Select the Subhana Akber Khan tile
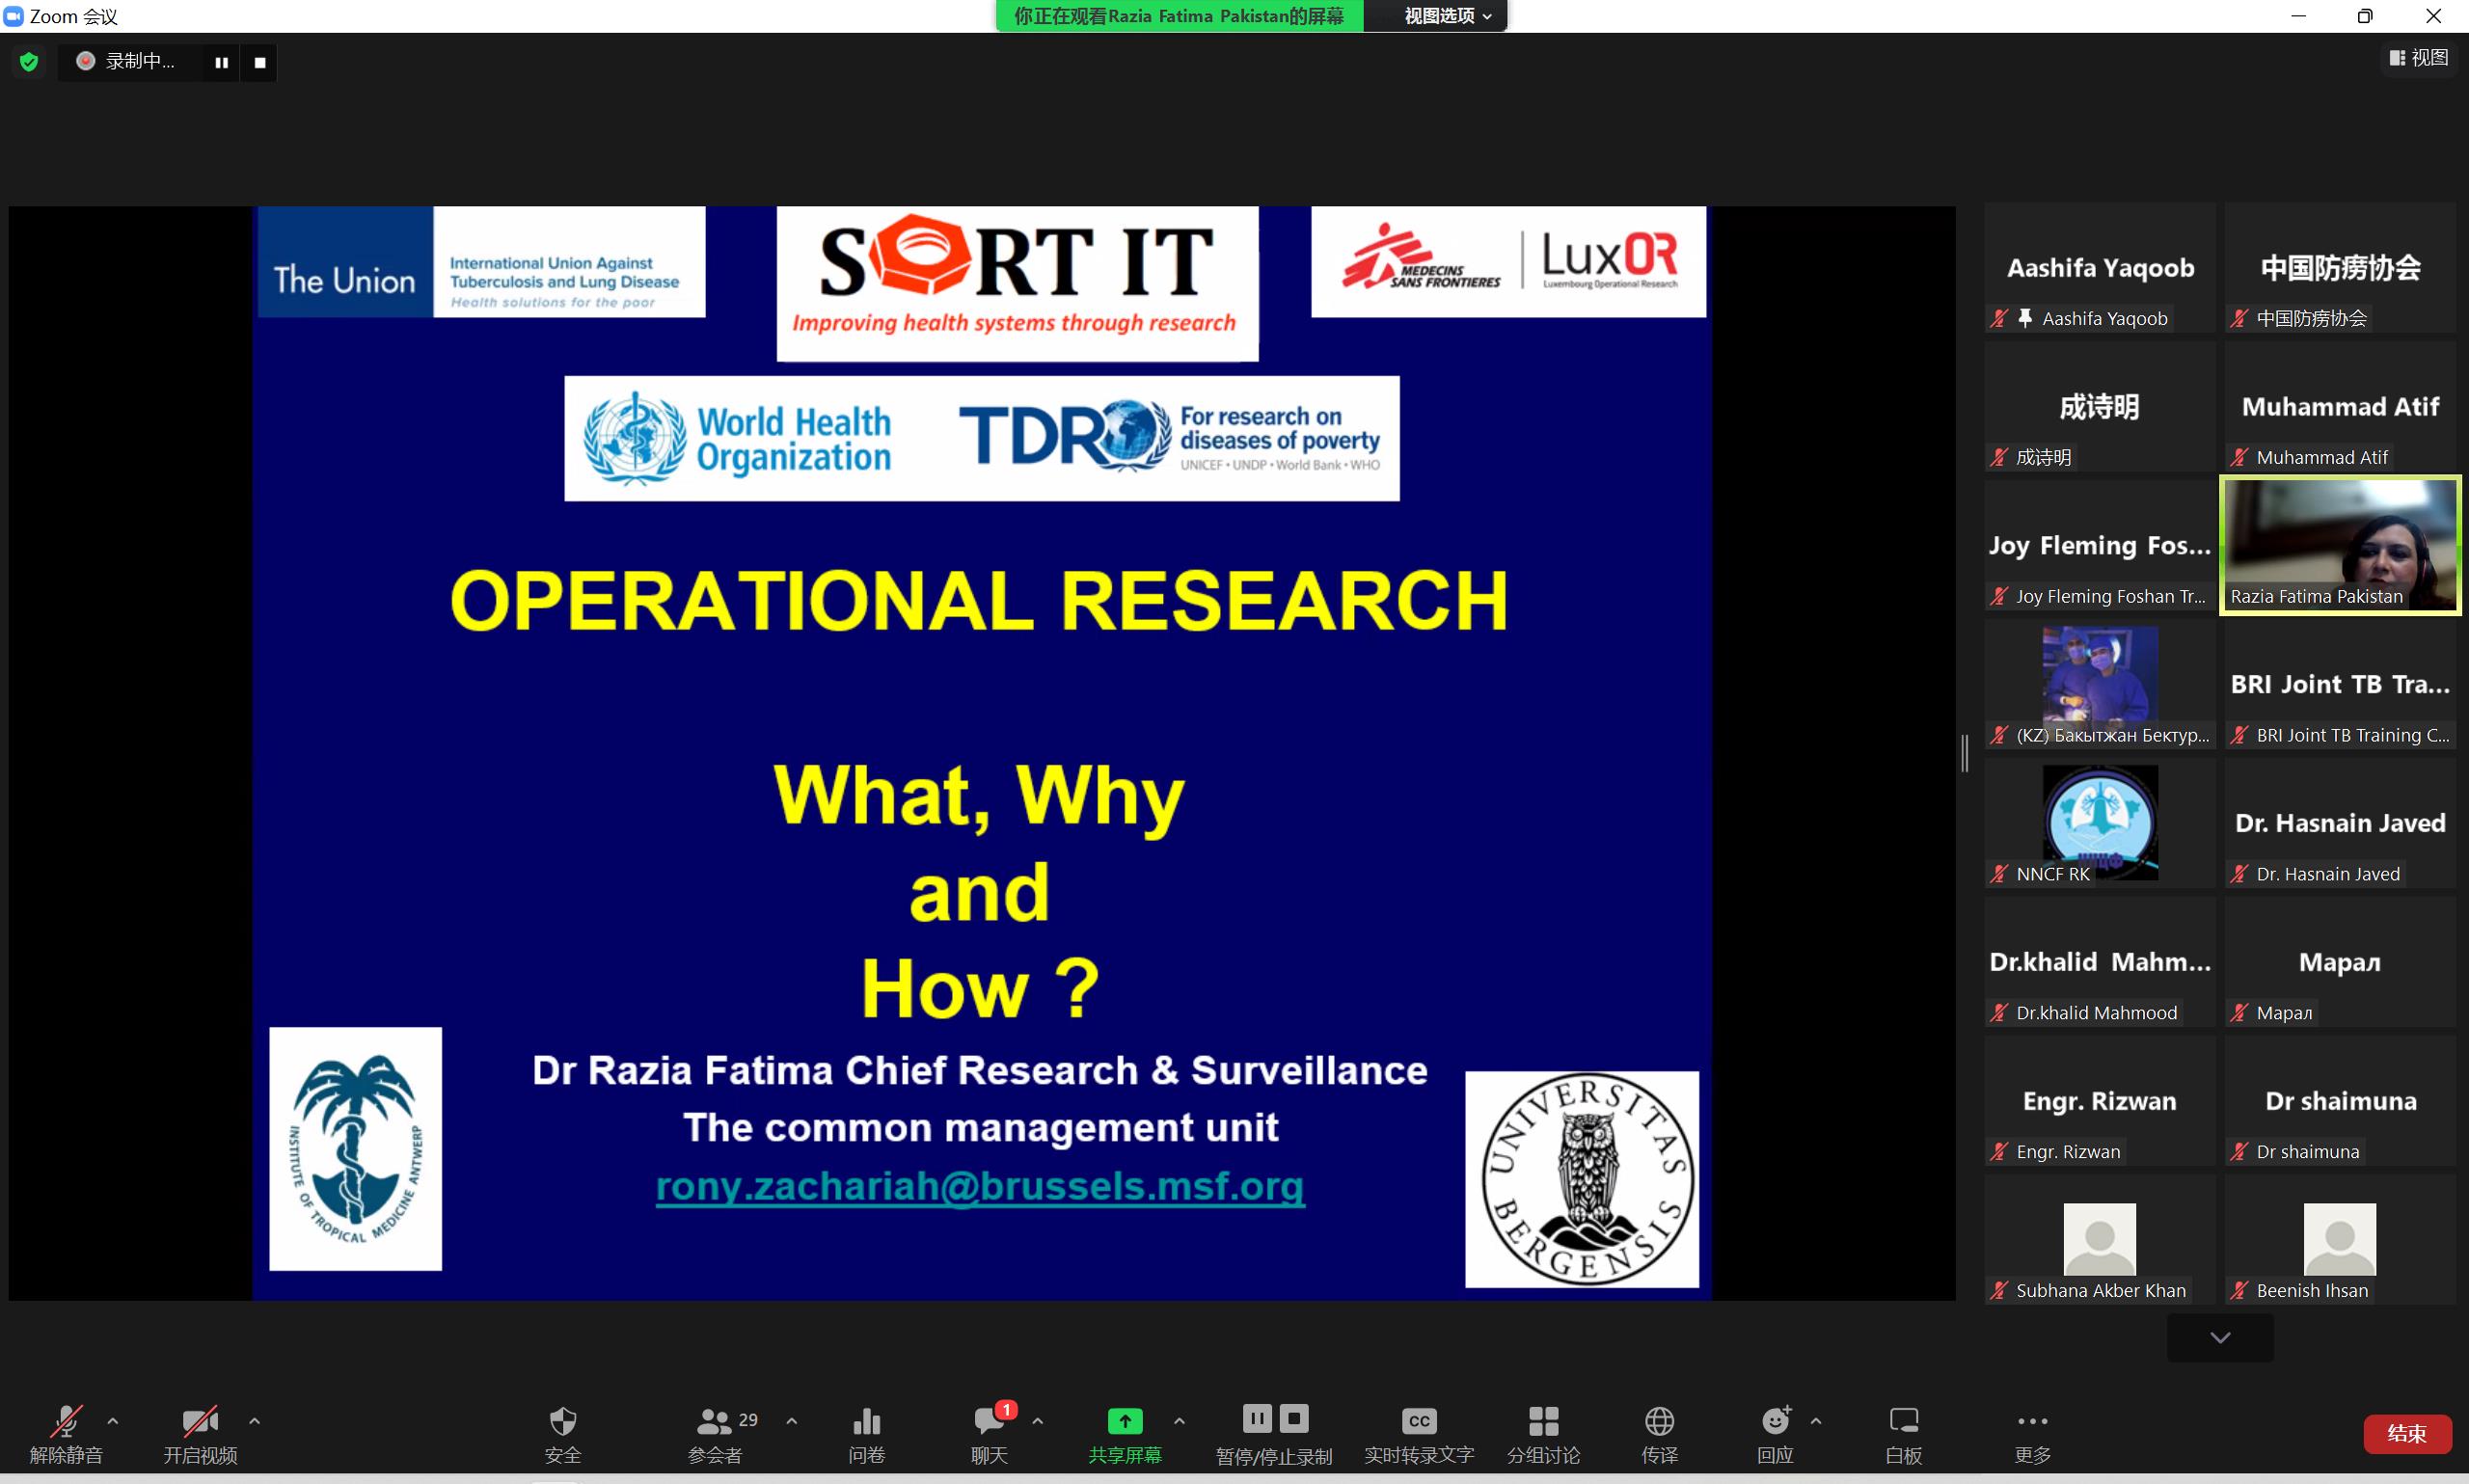The image size is (2469, 1484). (x=2100, y=1241)
